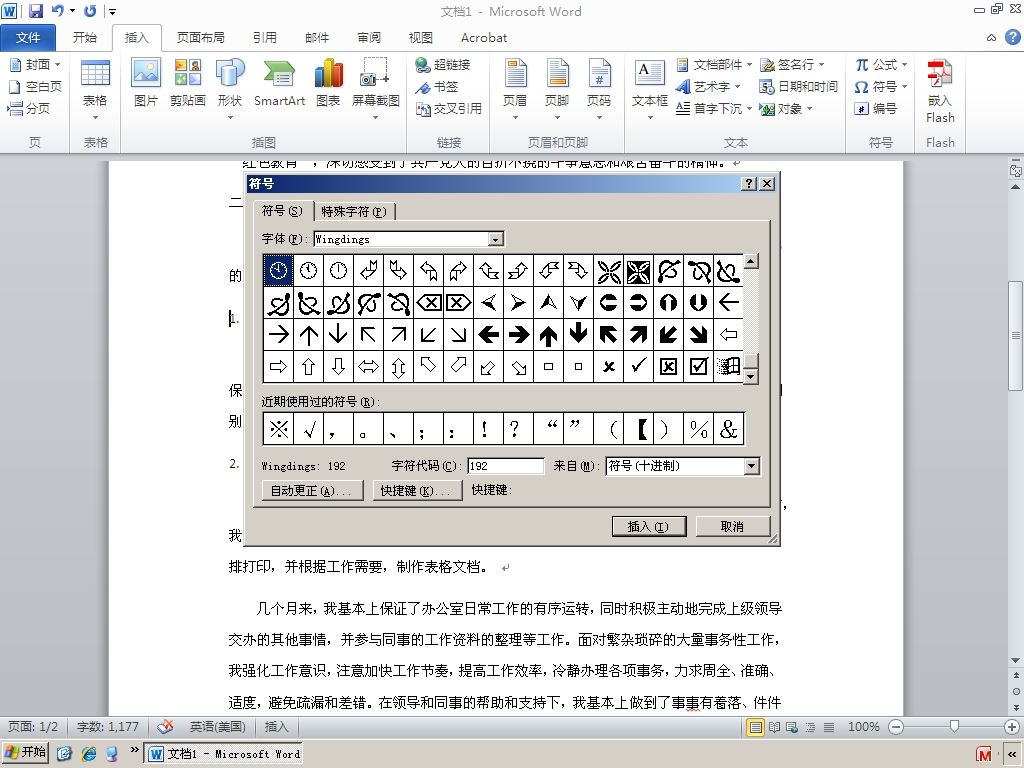This screenshot has height=768, width=1024.
Task: Select the Windows logo symbol in the grid
Action: tap(729, 366)
